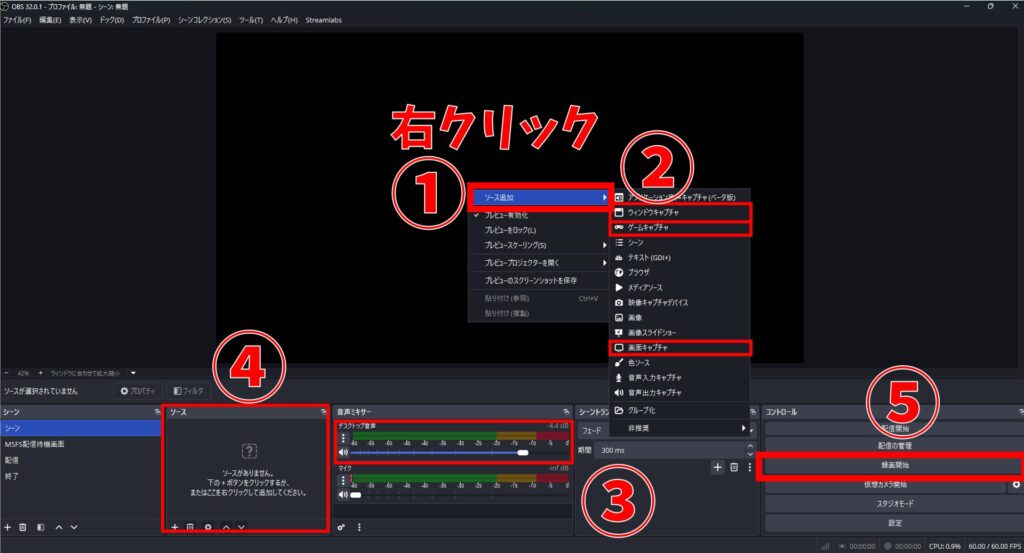Toggle プレビューをロック(L) option

tap(539, 230)
